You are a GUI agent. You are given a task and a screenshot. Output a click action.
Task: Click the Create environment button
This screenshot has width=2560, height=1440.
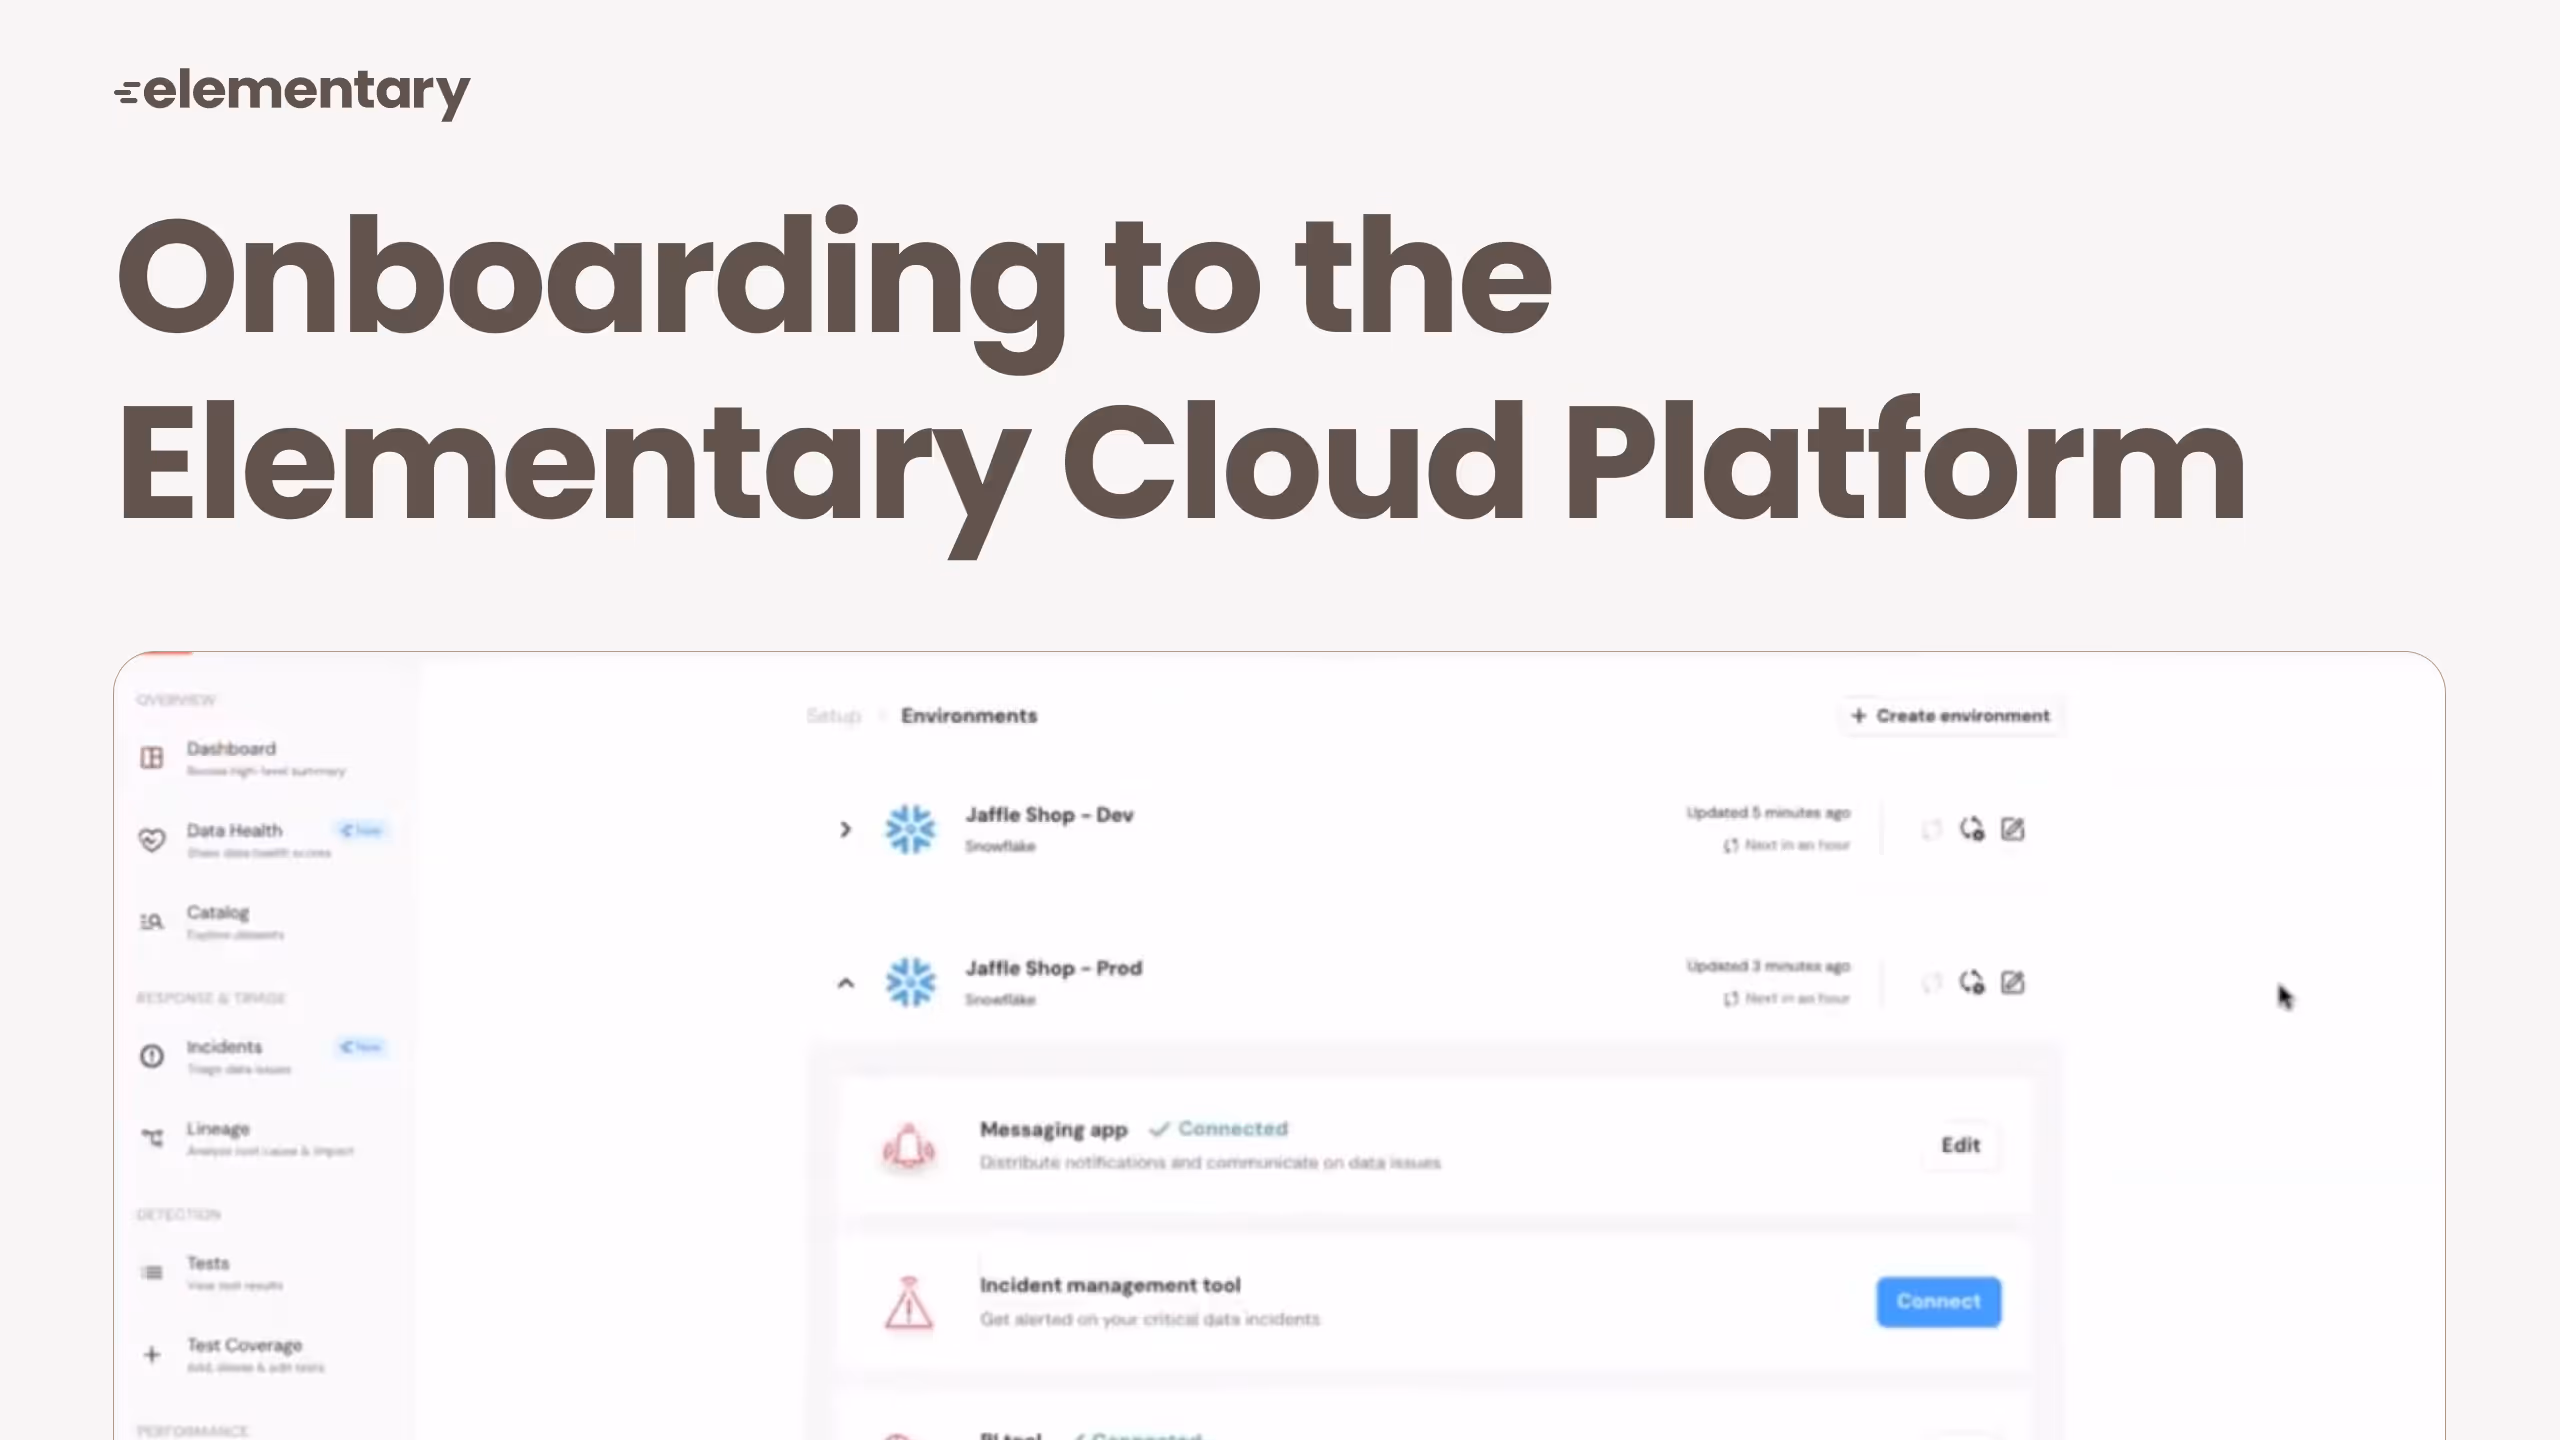[x=1950, y=715]
